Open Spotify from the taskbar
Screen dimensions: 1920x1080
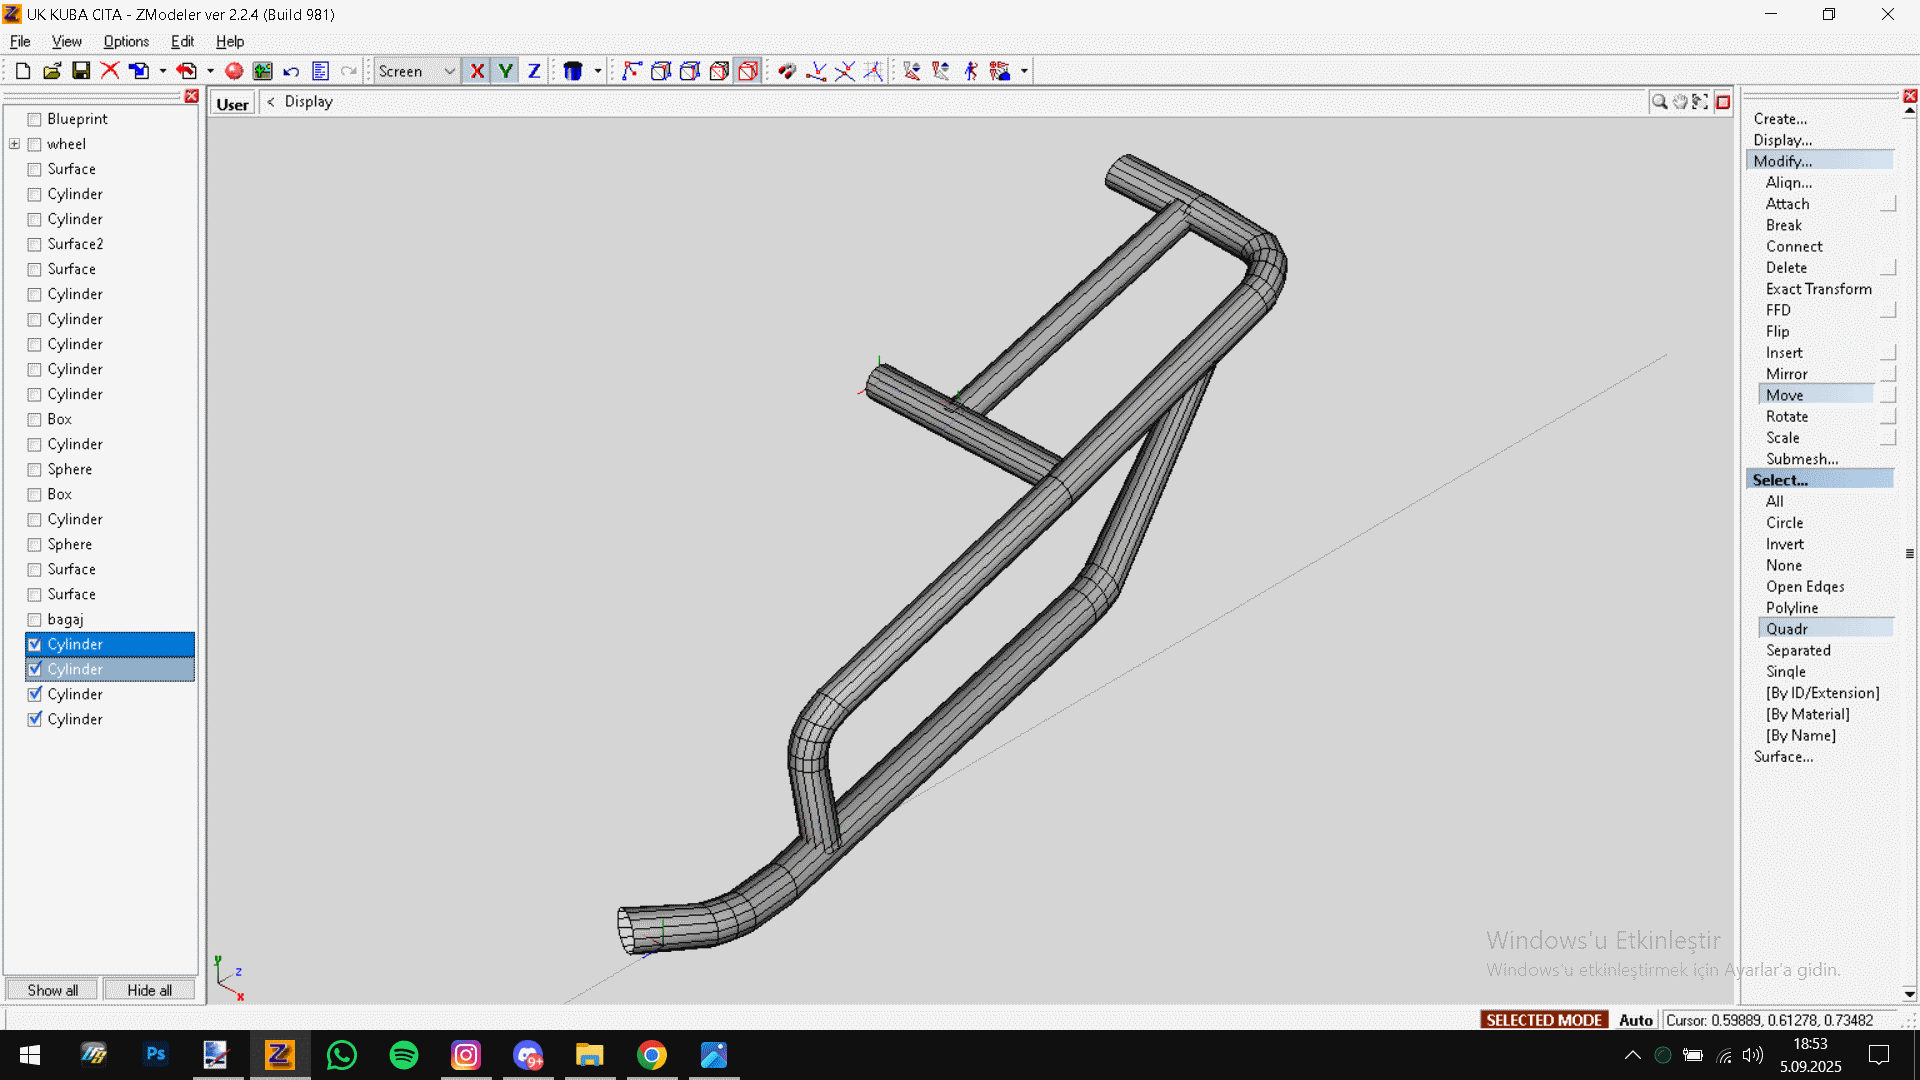pyautogui.click(x=403, y=1055)
